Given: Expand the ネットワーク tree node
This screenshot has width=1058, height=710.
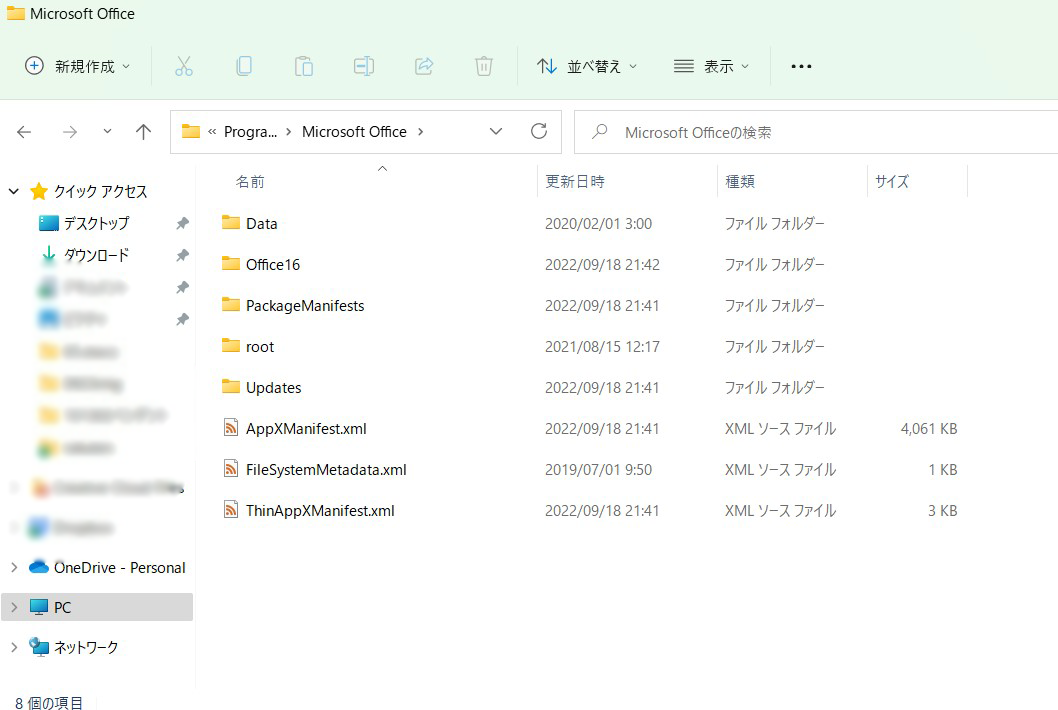Looking at the screenshot, I should point(13,647).
